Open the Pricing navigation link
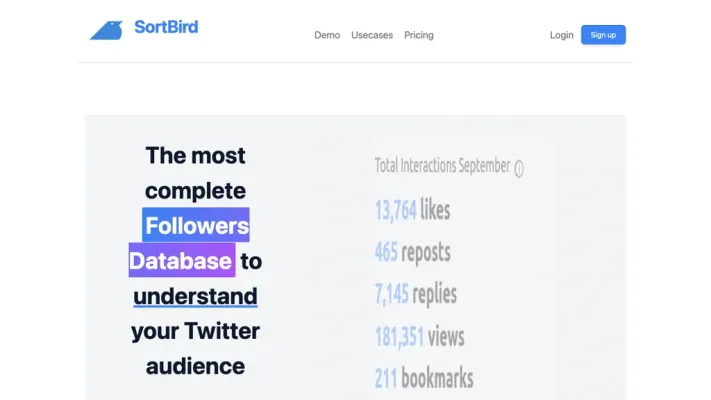 419,35
